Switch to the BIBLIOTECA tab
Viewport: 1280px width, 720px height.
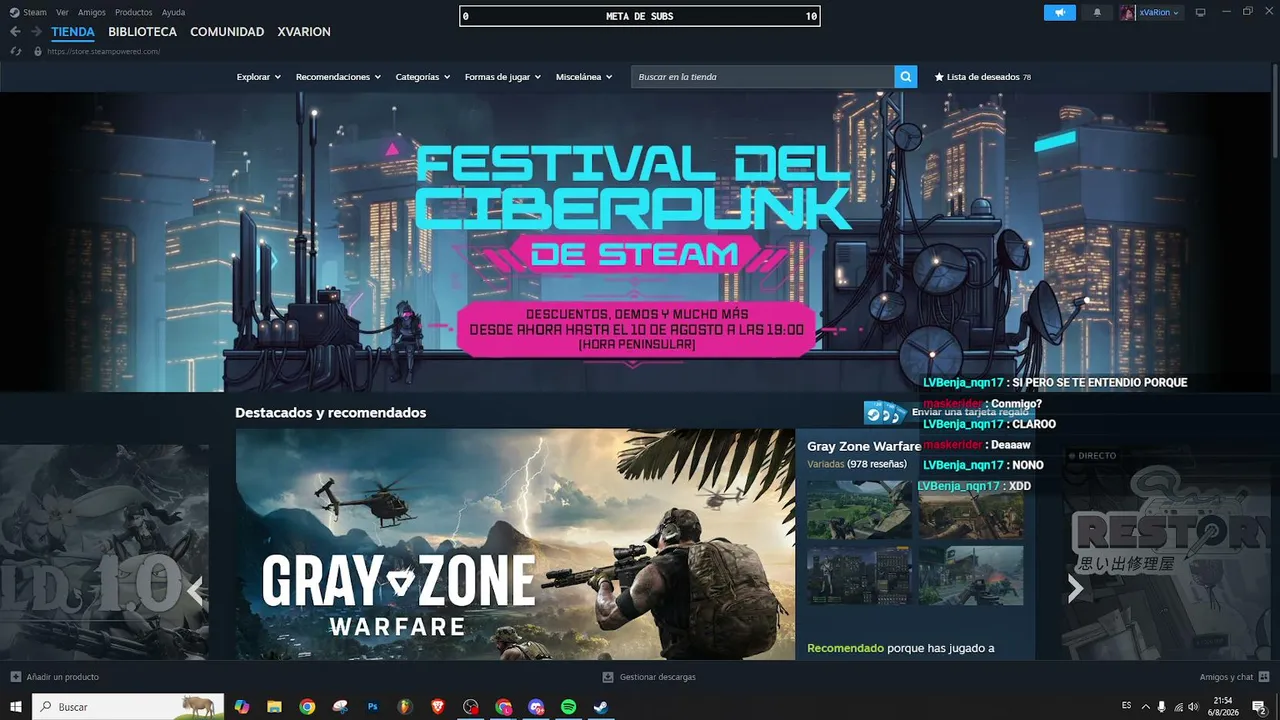pyautogui.click(x=143, y=32)
